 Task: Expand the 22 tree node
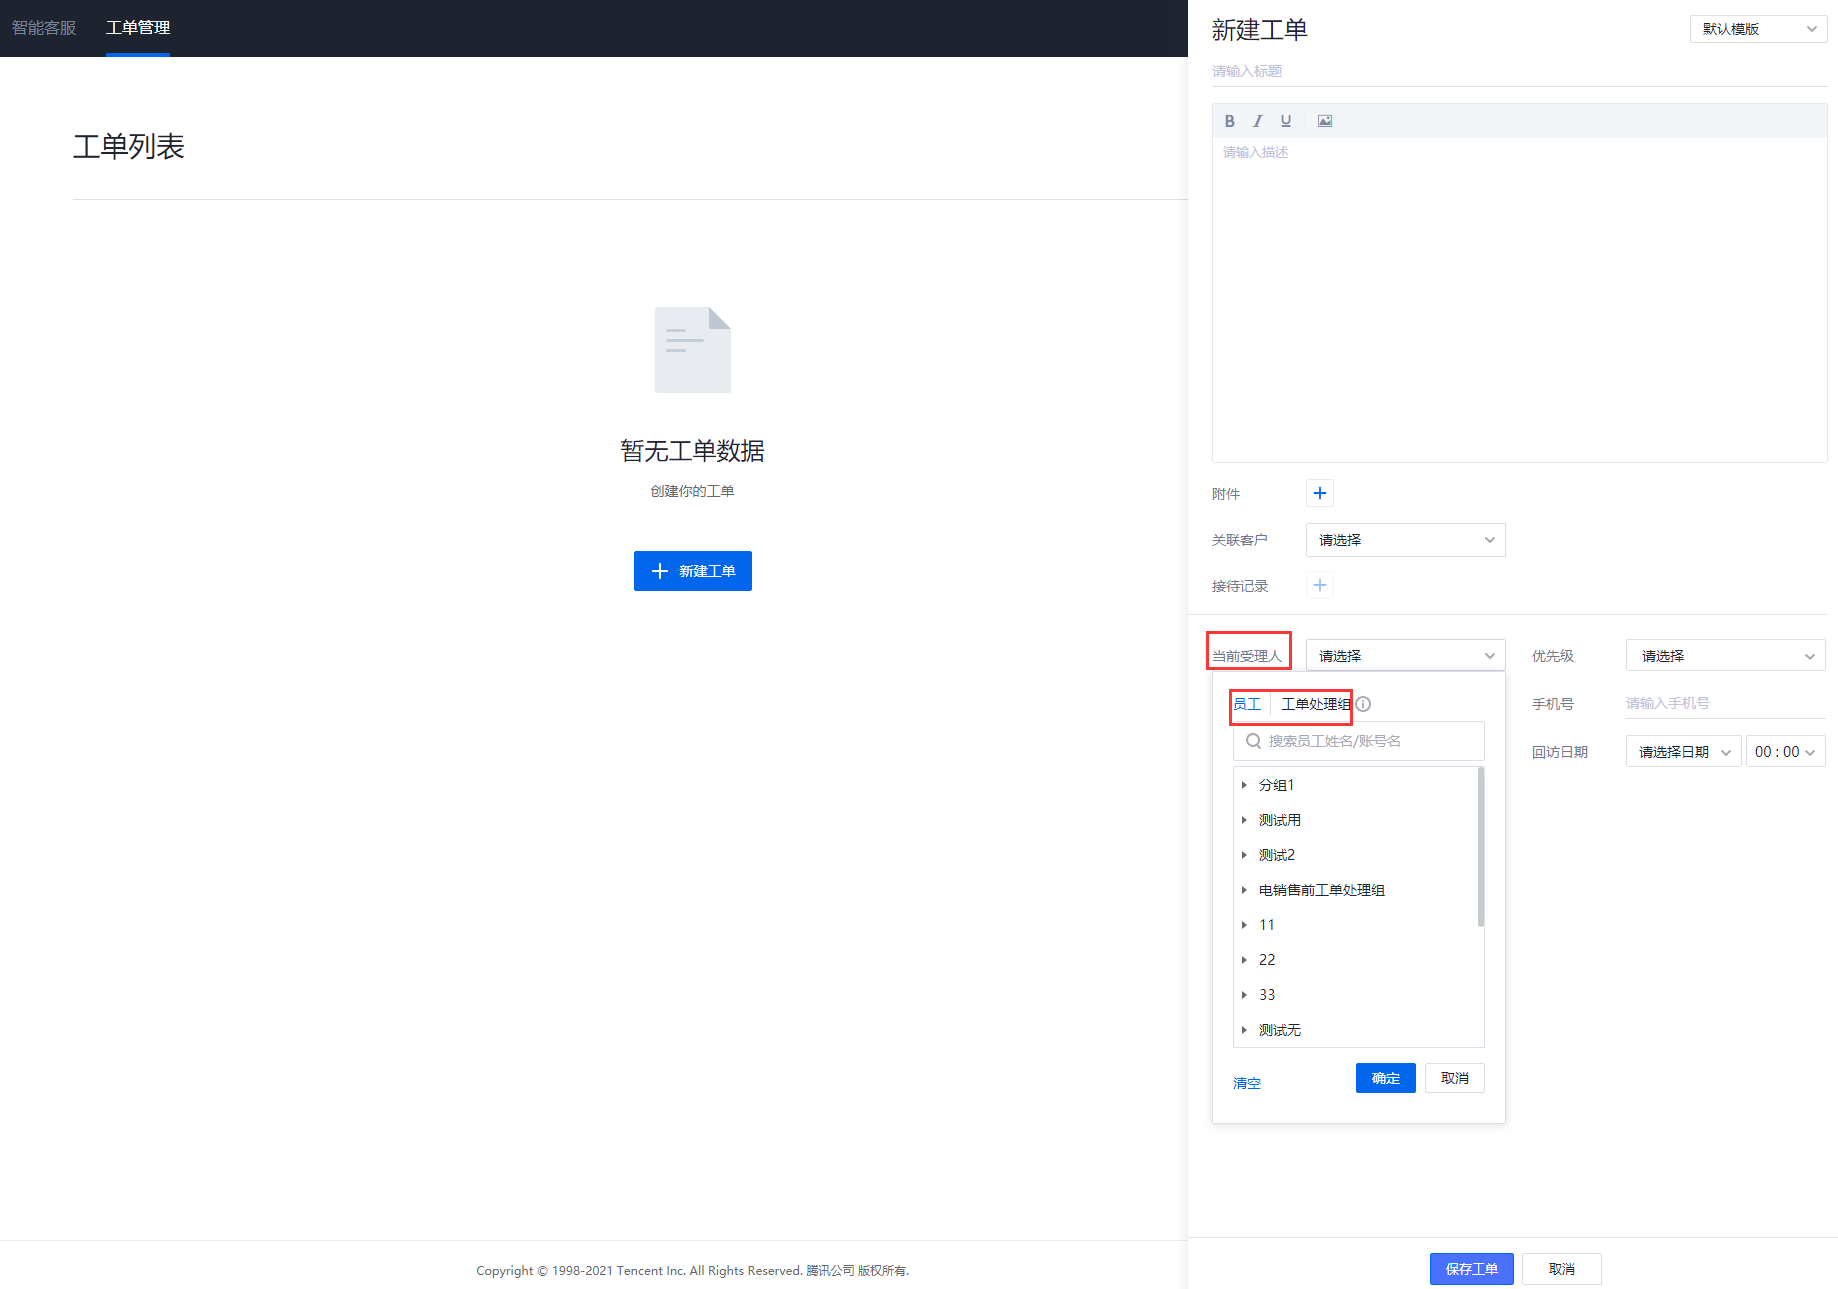pos(1244,960)
